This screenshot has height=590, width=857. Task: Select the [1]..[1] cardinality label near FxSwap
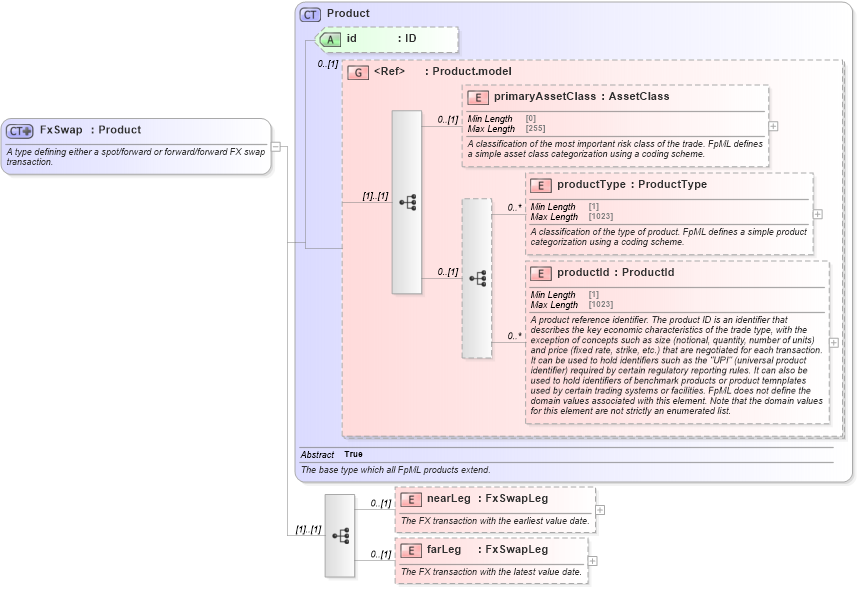(306, 527)
